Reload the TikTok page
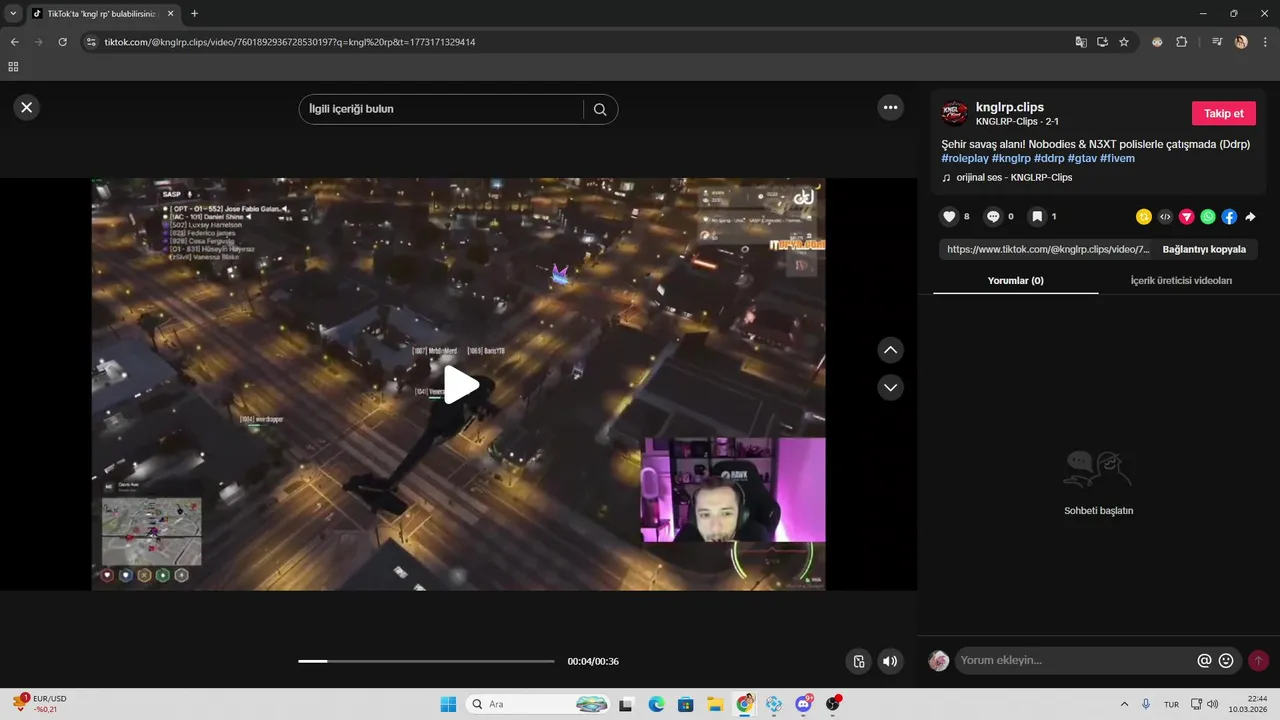 click(62, 42)
